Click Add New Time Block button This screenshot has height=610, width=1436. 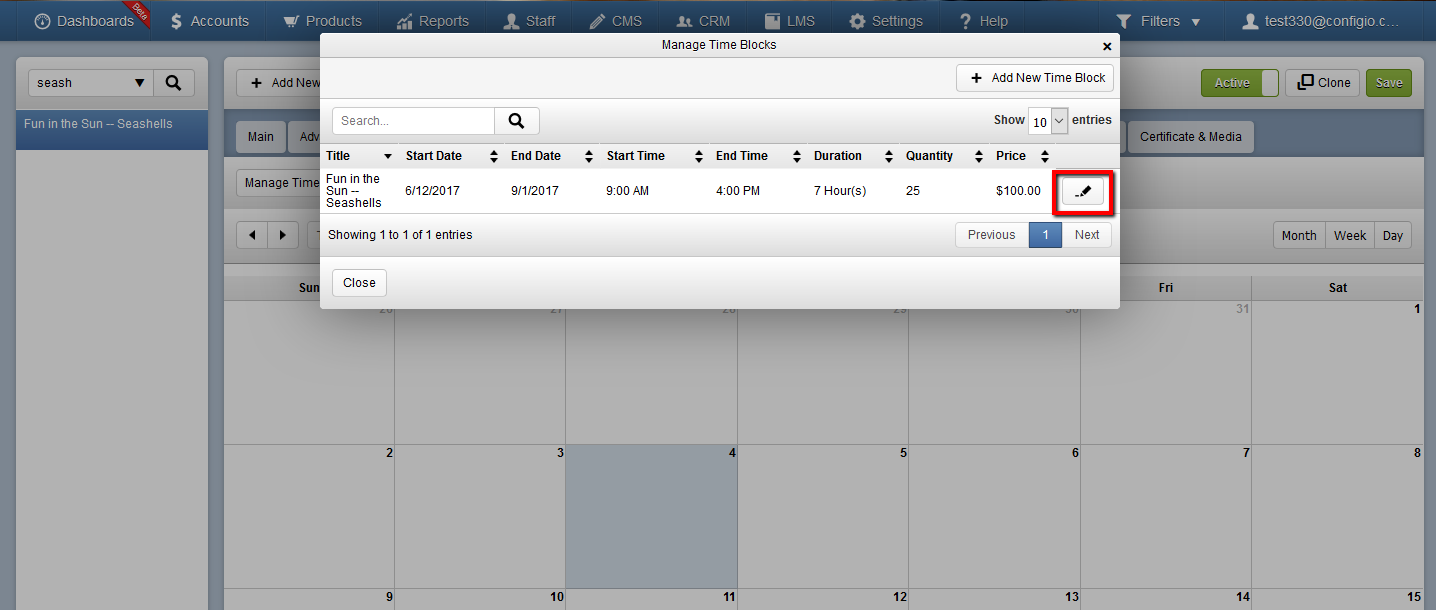coord(1035,78)
